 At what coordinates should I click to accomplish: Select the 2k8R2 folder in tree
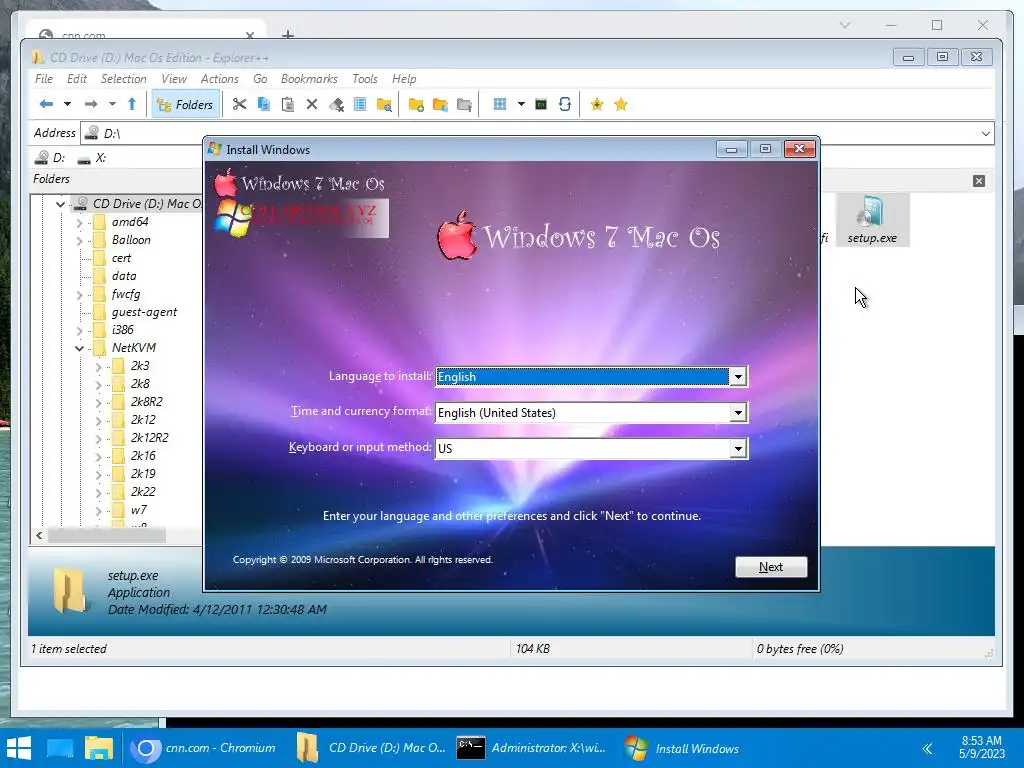pos(146,402)
